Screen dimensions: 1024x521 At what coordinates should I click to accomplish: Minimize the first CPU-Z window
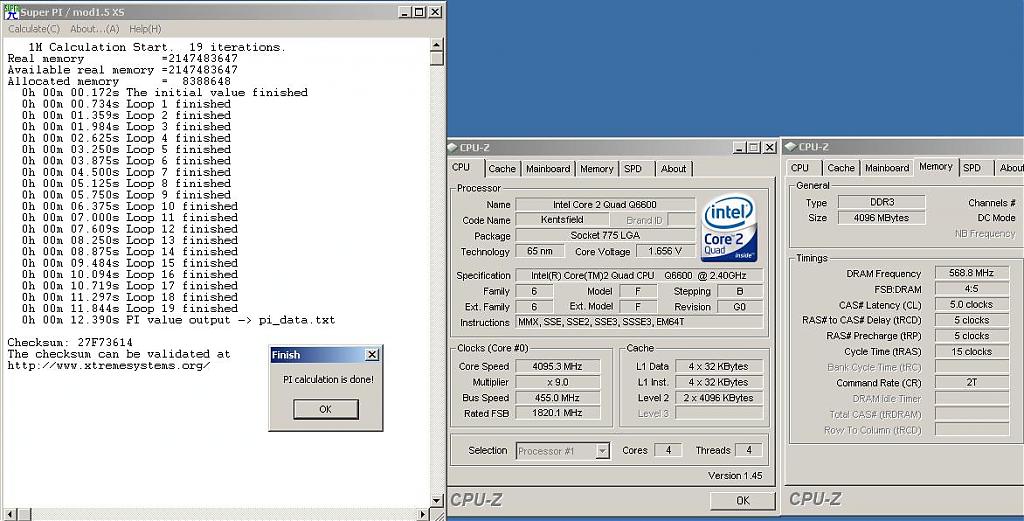(x=739, y=148)
